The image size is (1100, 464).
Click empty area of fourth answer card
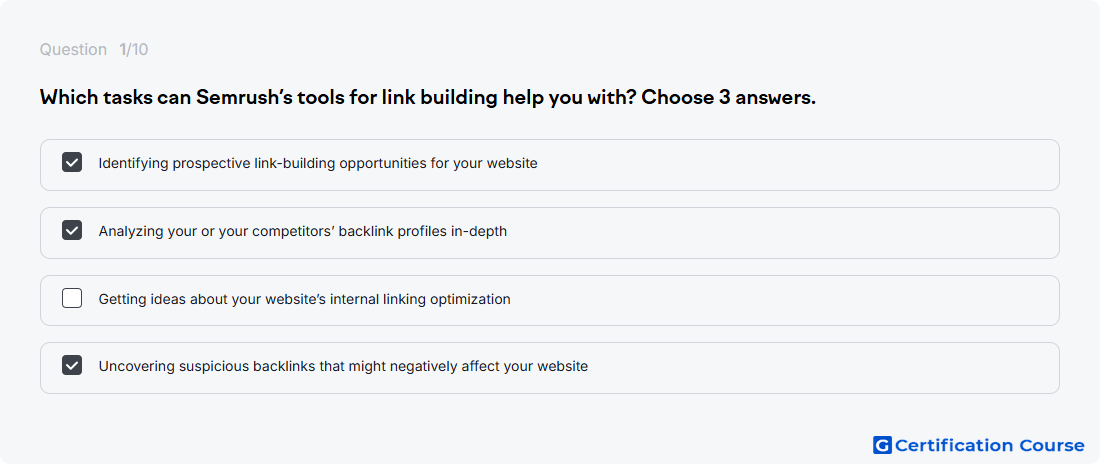(821, 368)
